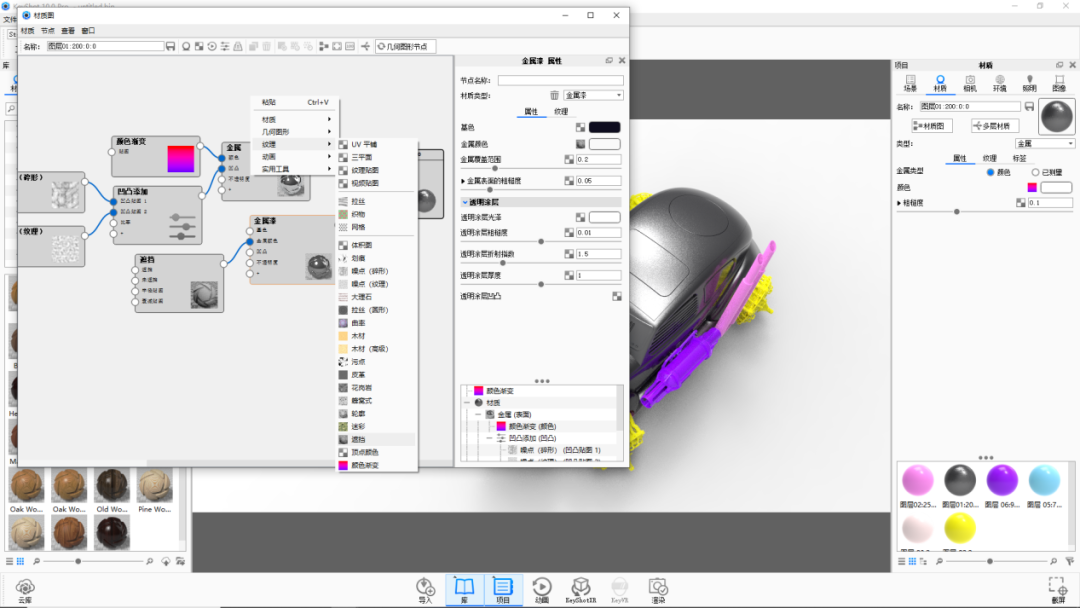Click the 材质图 button in the project panel
This screenshot has height=608, width=1080.
click(x=932, y=126)
